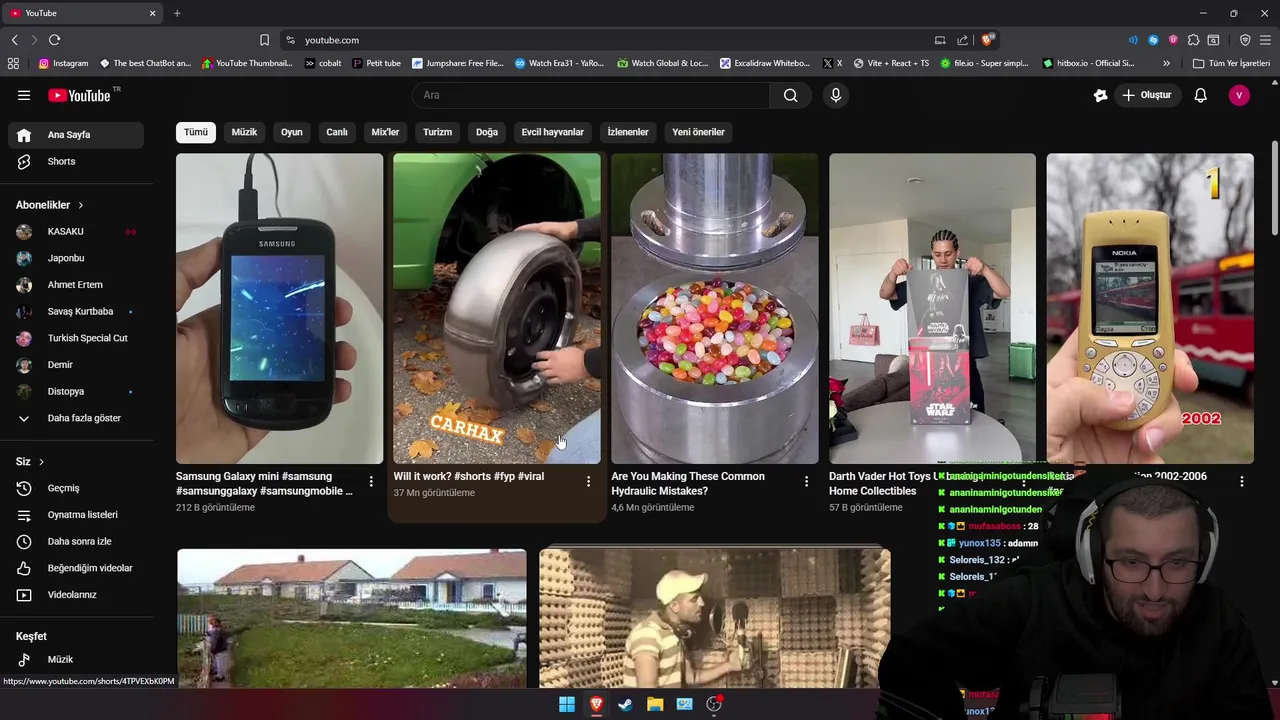
Task: Select the Müzik filter chip
Action: [244, 132]
